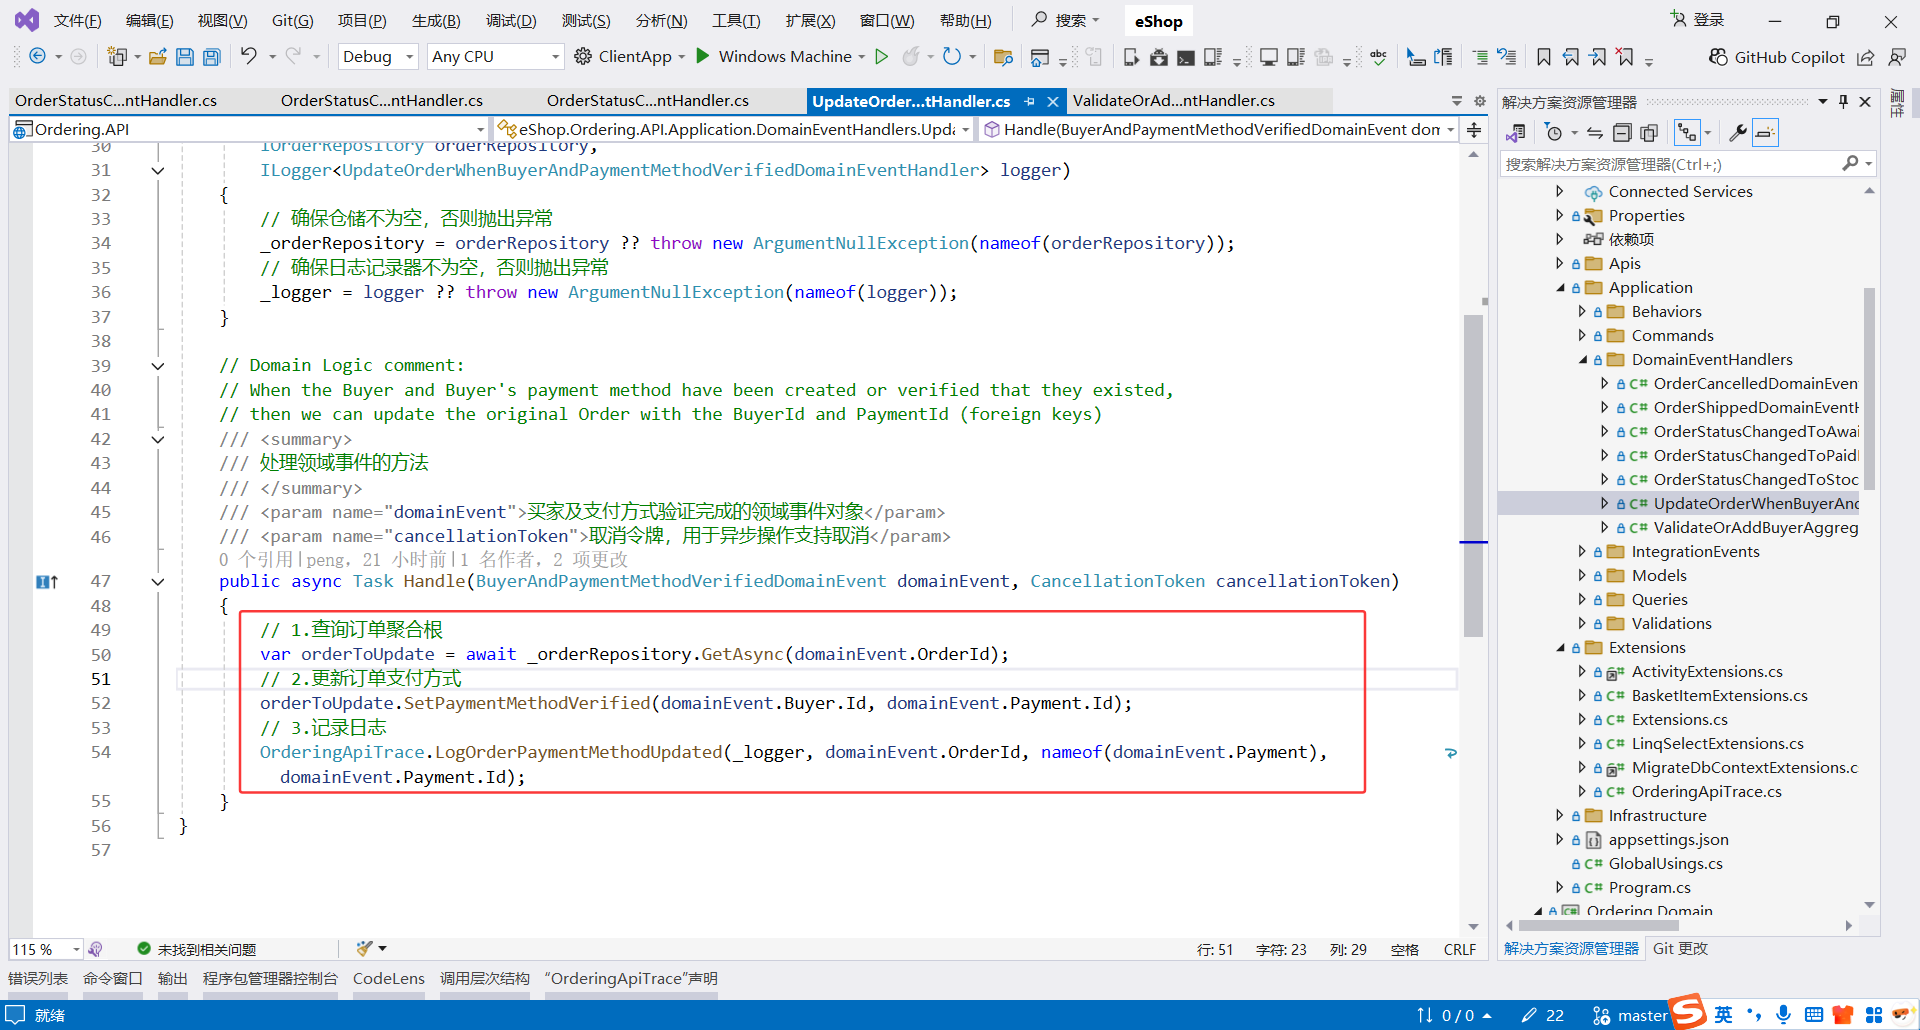Collapse all nodes in Solution Explorer
The width and height of the screenshot is (1920, 1030).
pos(1622,133)
